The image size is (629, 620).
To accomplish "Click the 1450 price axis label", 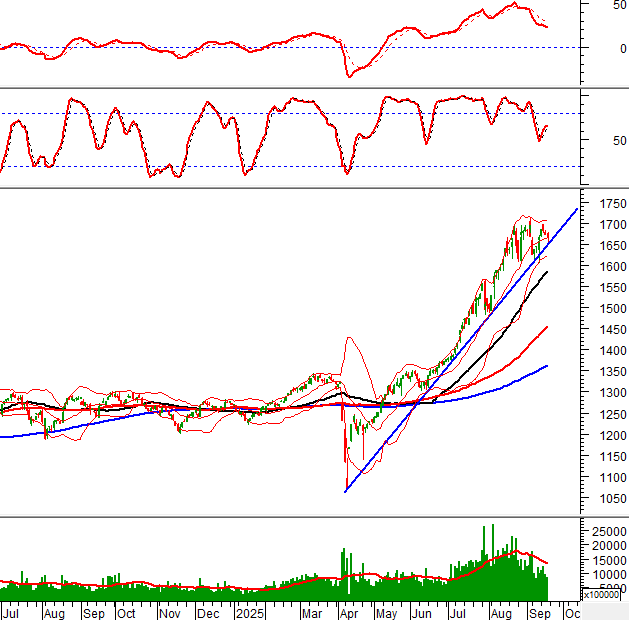I will click(613, 330).
